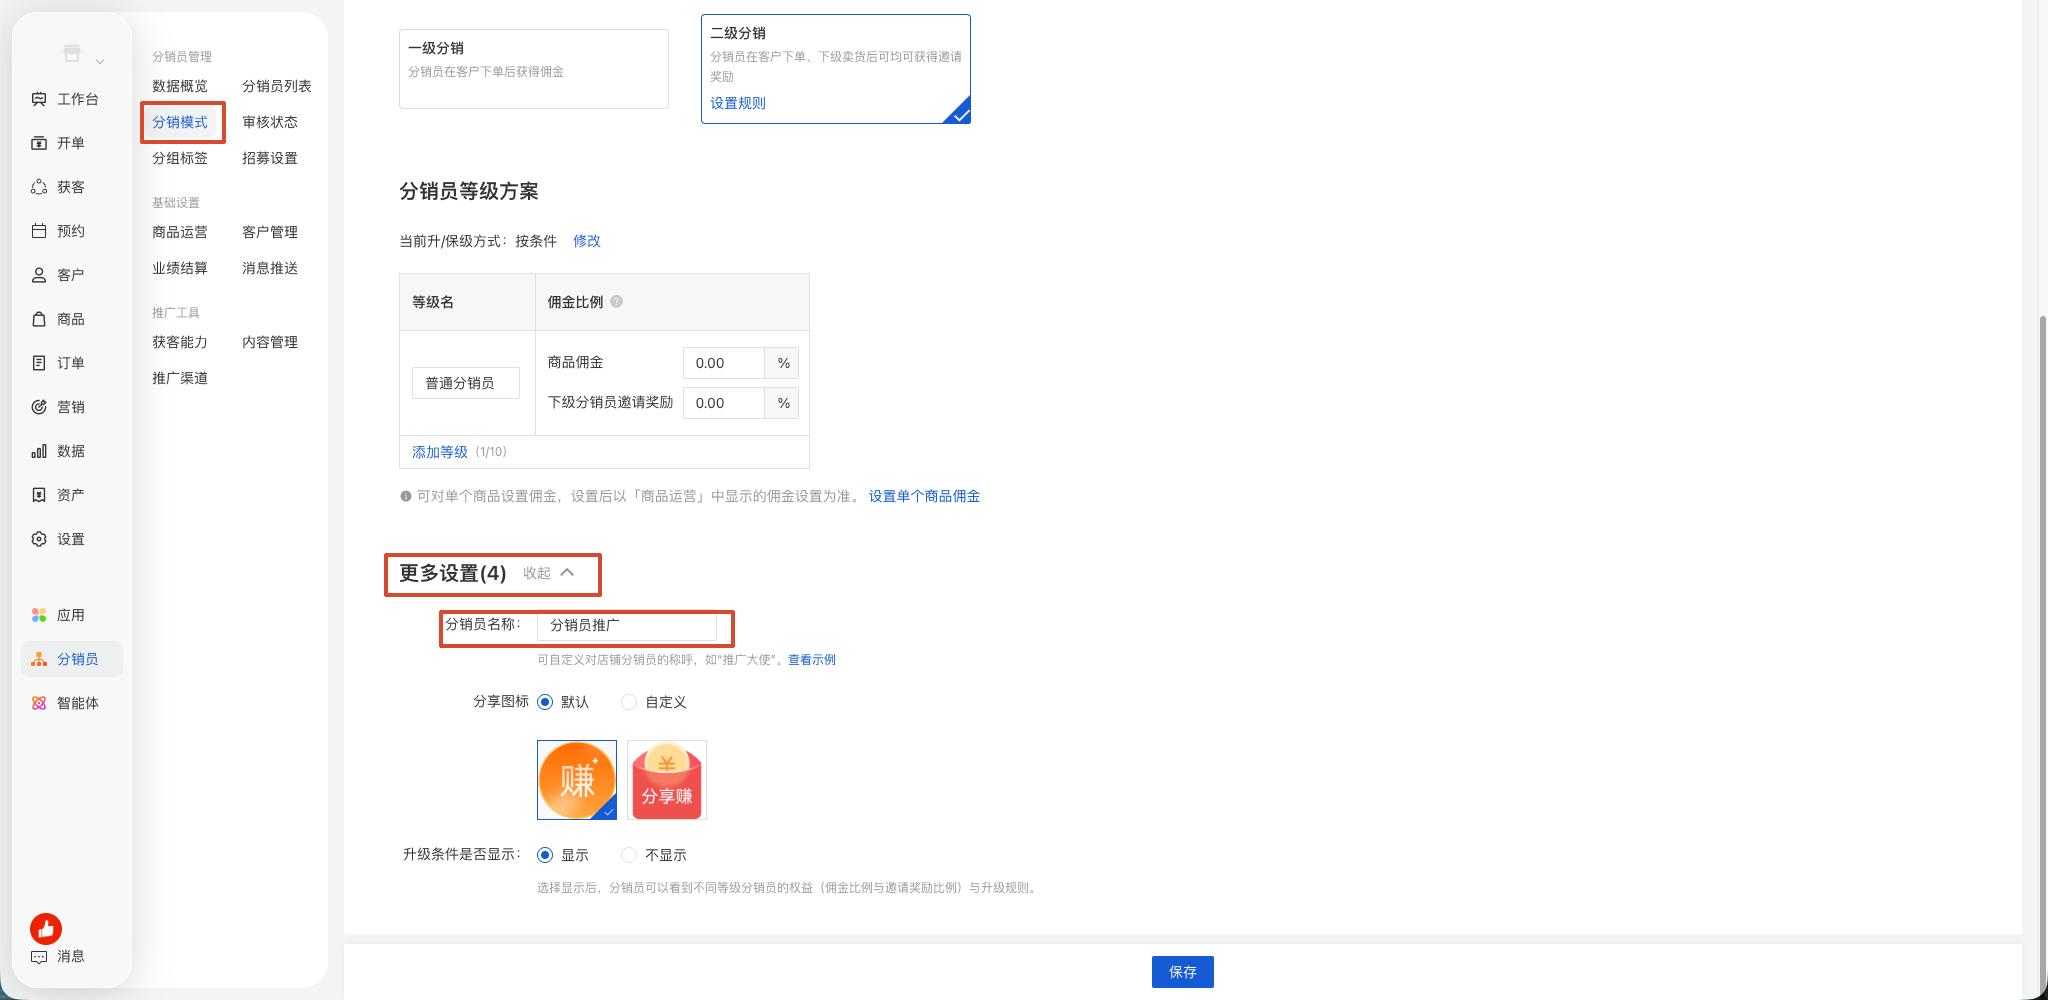The height and width of the screenshot is (1000, 2048).
Task: Open 分销模式 in the submenu
Action: 180,122
